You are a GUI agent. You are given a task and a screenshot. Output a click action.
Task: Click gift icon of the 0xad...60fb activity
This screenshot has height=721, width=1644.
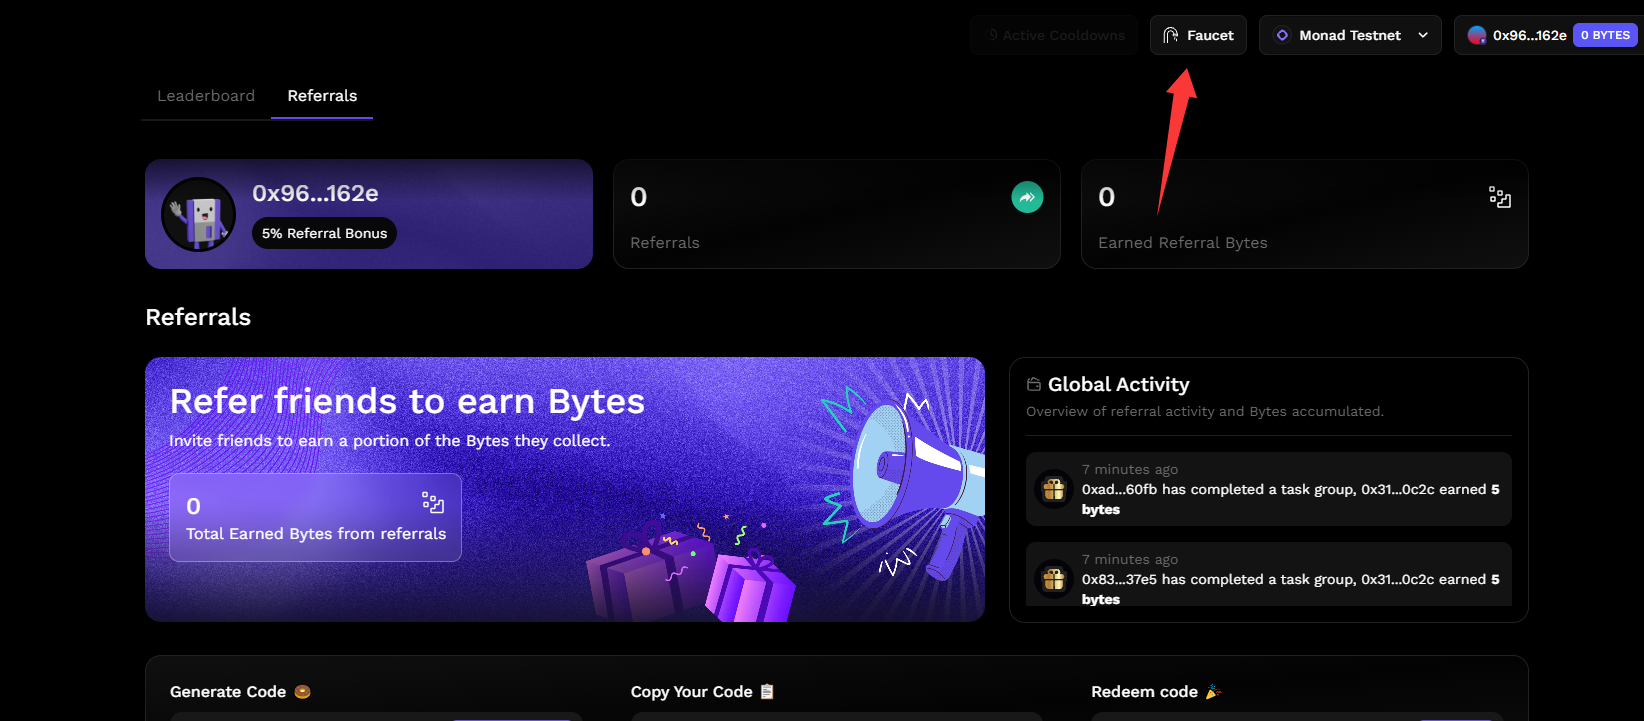pos(1054,489)
